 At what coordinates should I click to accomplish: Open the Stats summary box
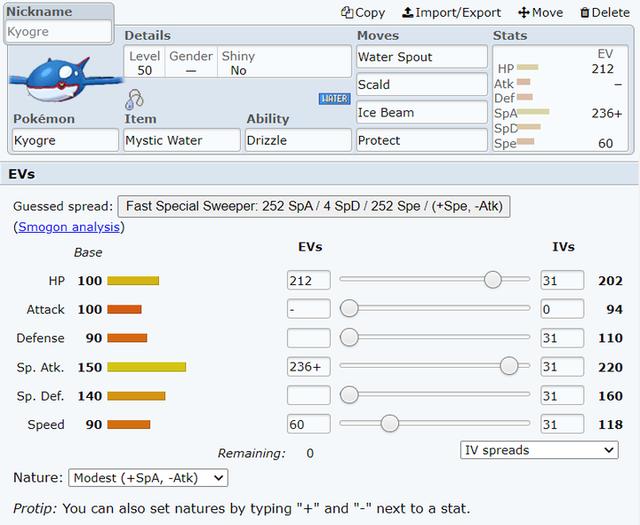[x=560, y=98]
